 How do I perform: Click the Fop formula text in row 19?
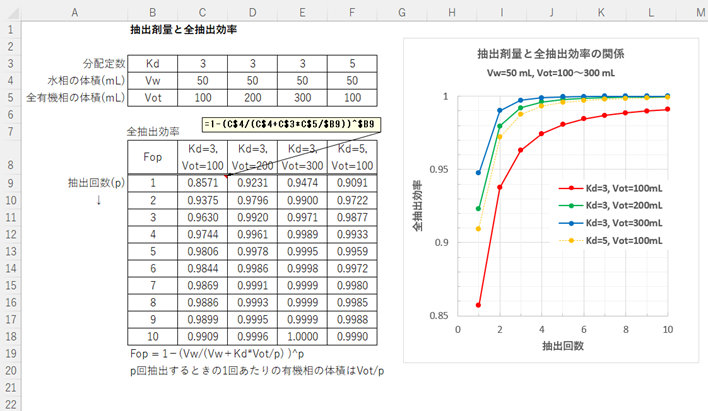(x=217, y=354)
